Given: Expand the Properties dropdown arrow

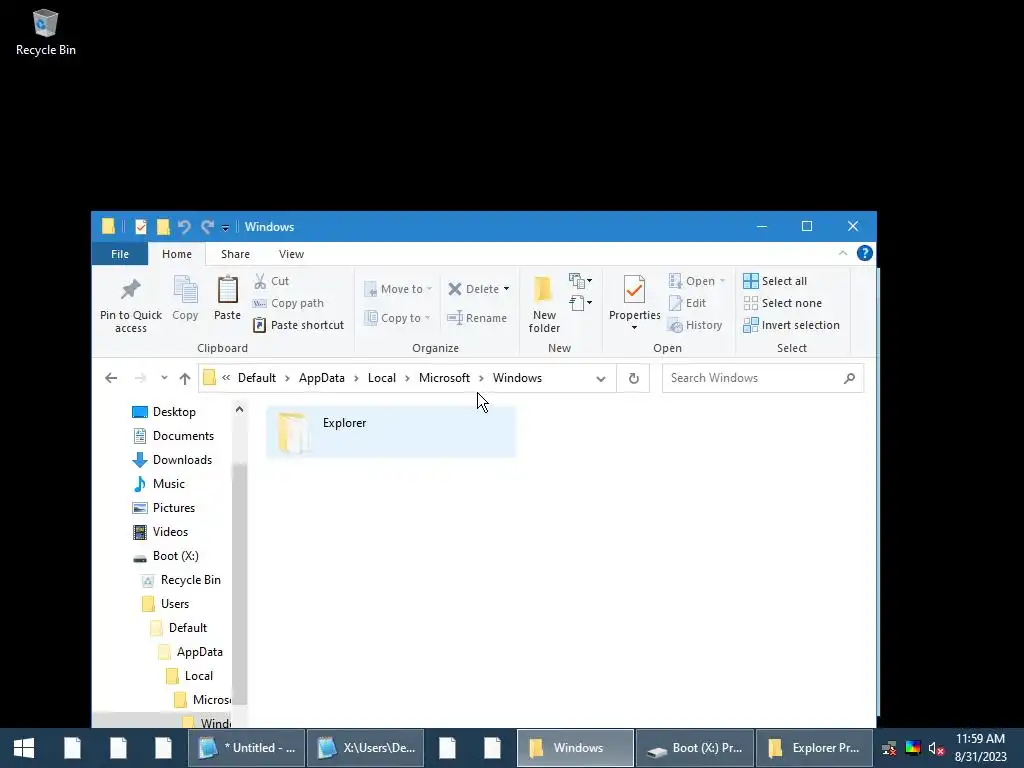Looking at the screenshot, I should click(634, 327).
